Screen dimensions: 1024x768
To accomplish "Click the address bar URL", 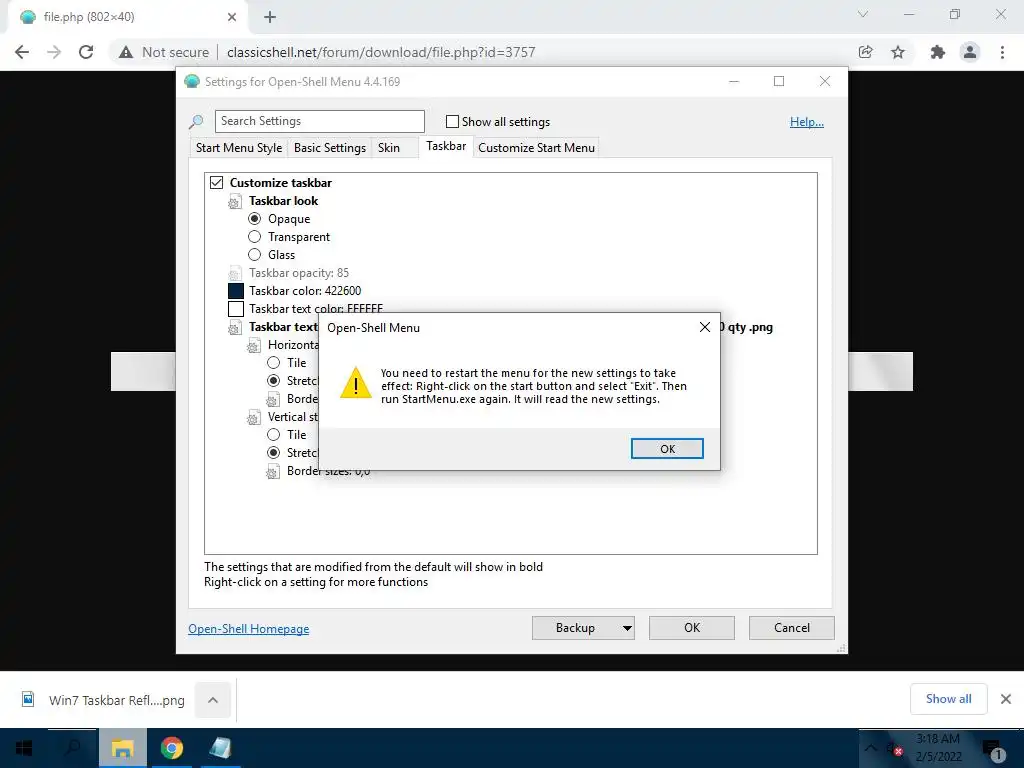I will click(x=381, y=52).
